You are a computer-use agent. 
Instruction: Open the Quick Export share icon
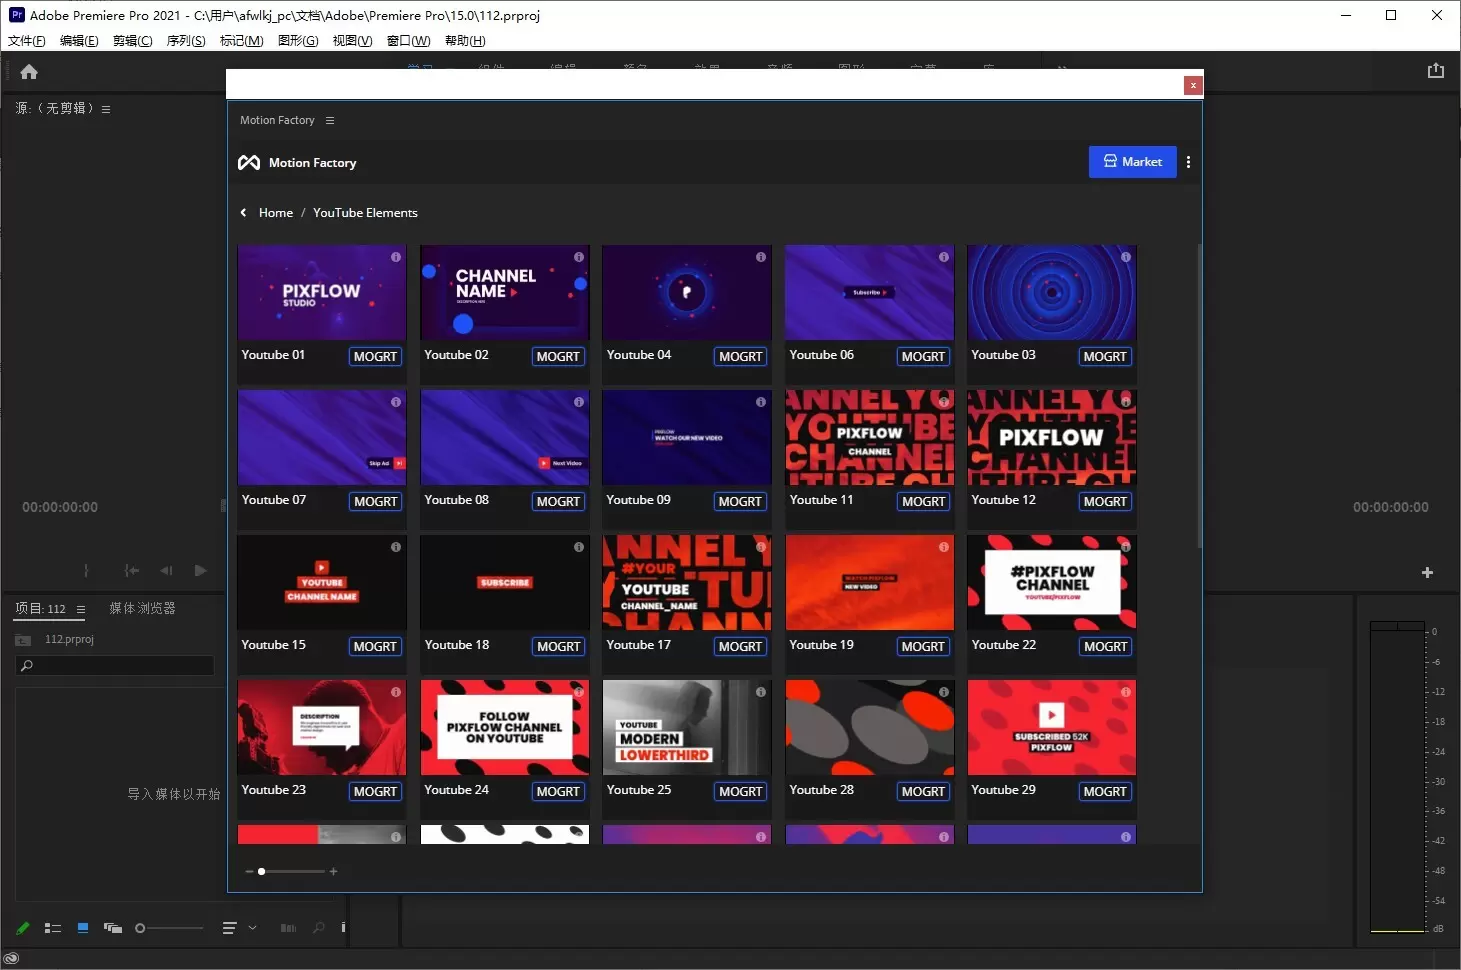coord(1436,70)
